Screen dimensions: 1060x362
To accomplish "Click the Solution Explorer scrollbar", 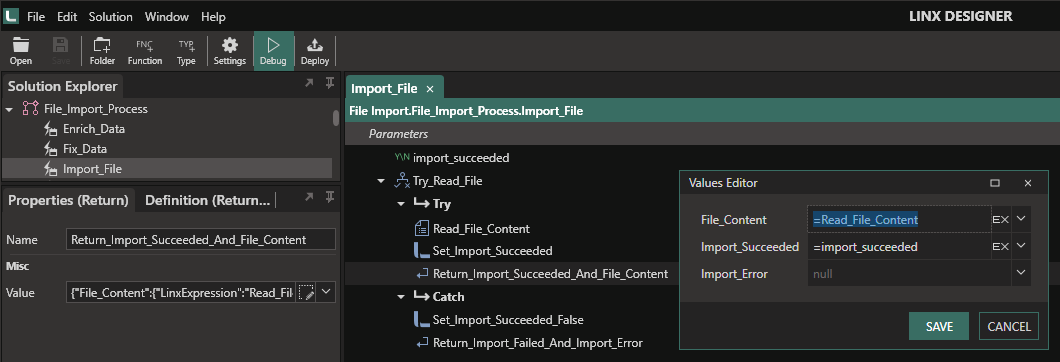I will coord(336,118).
